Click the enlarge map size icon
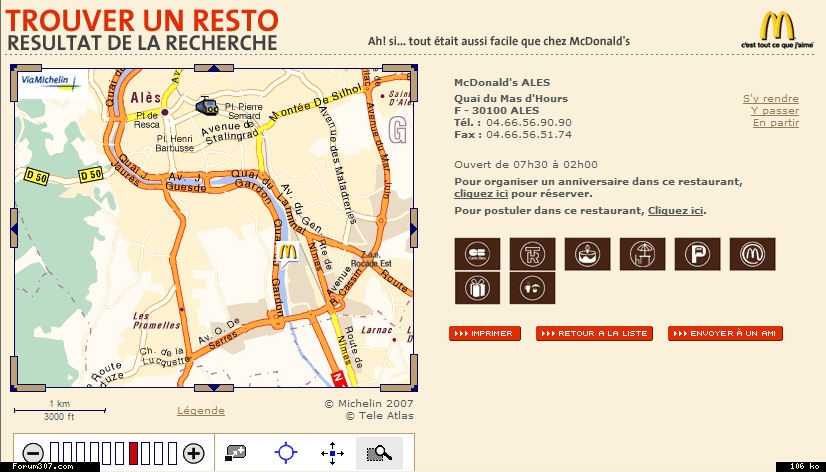Screen dimensions: 826x472 click(235, 452)
